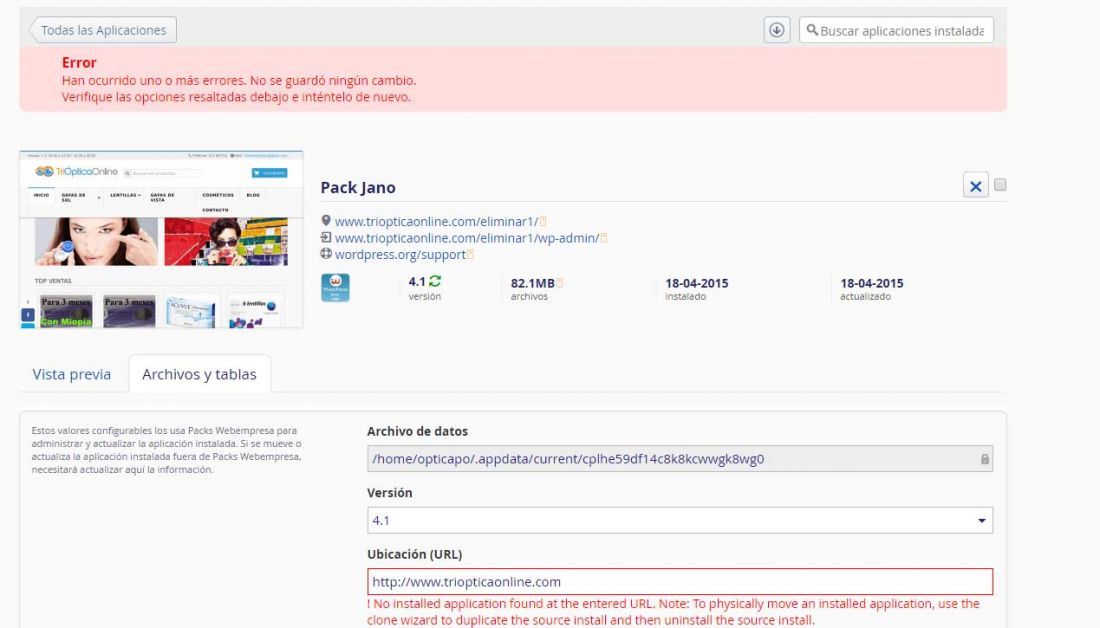Click the No installed application found error message
Viewport: 1100px width, 628px height.
point(673,612)
